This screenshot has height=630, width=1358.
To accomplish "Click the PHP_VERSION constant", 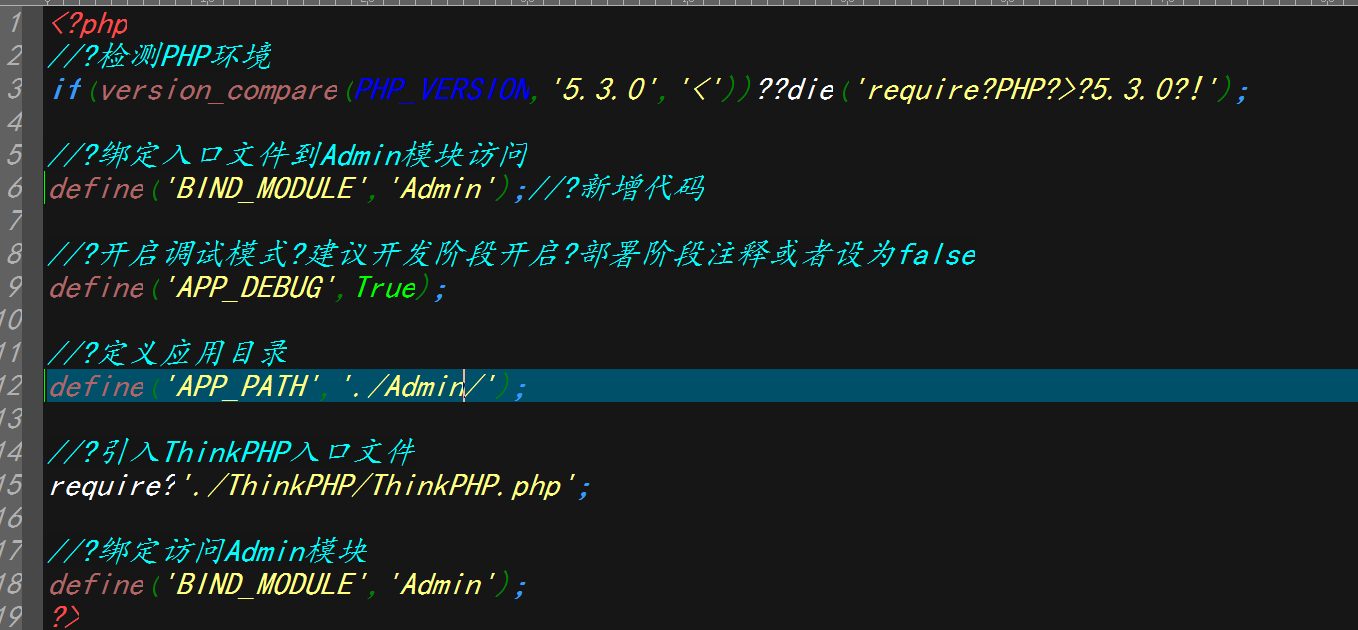I will (x=445, y=90).
